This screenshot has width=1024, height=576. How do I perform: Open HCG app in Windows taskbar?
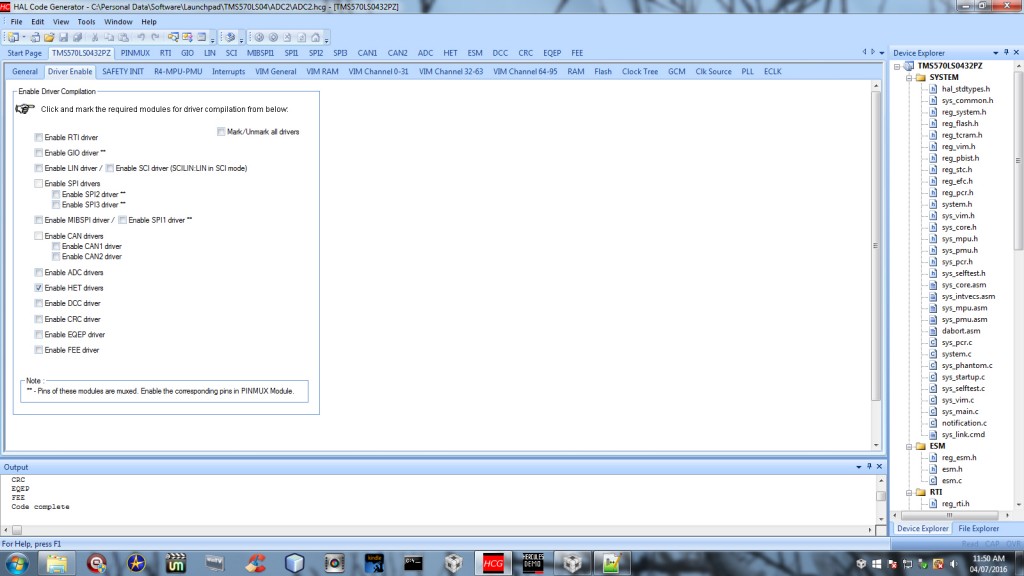click(492, 562)
